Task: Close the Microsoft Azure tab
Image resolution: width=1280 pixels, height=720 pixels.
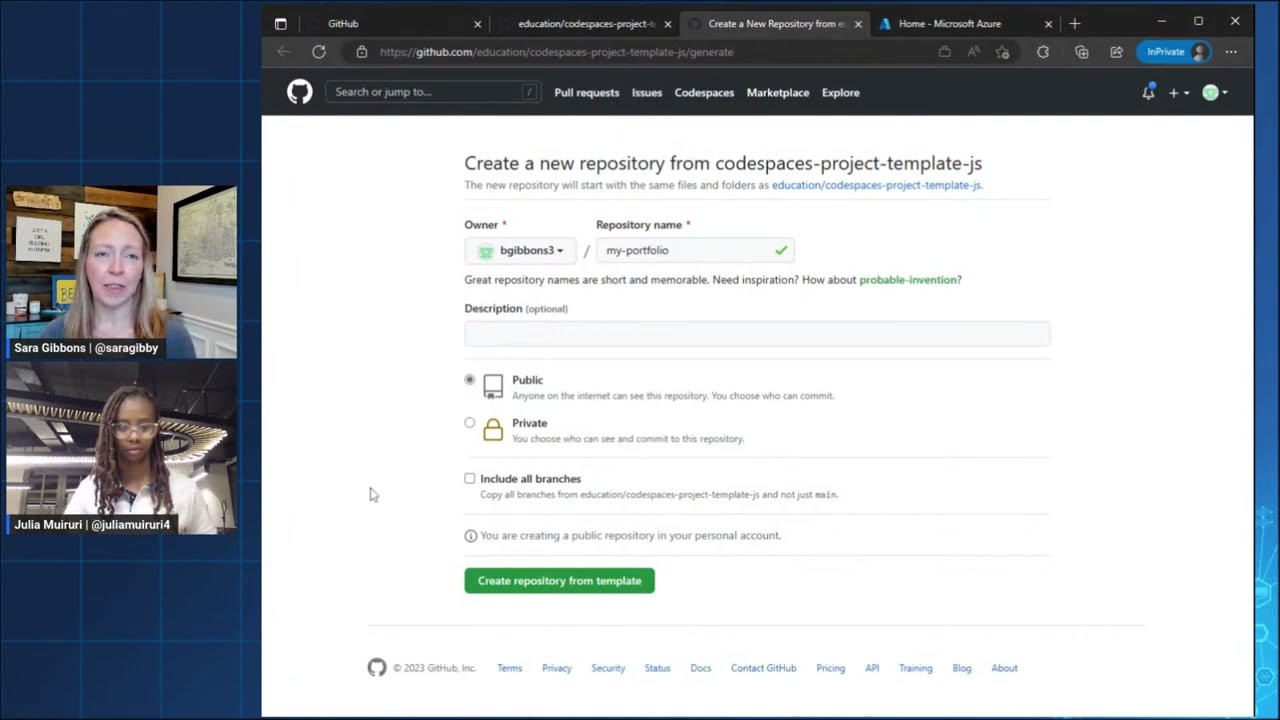Action: click(1048, 24)
